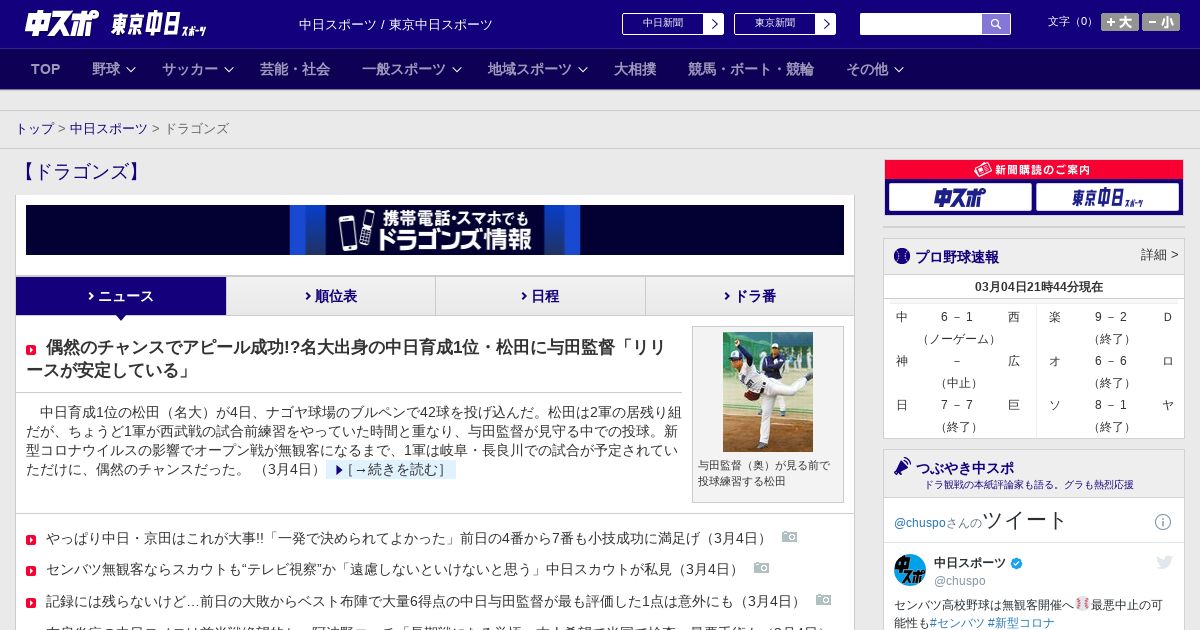
Task: Click the search magnifier button
Action: (996, 24)
